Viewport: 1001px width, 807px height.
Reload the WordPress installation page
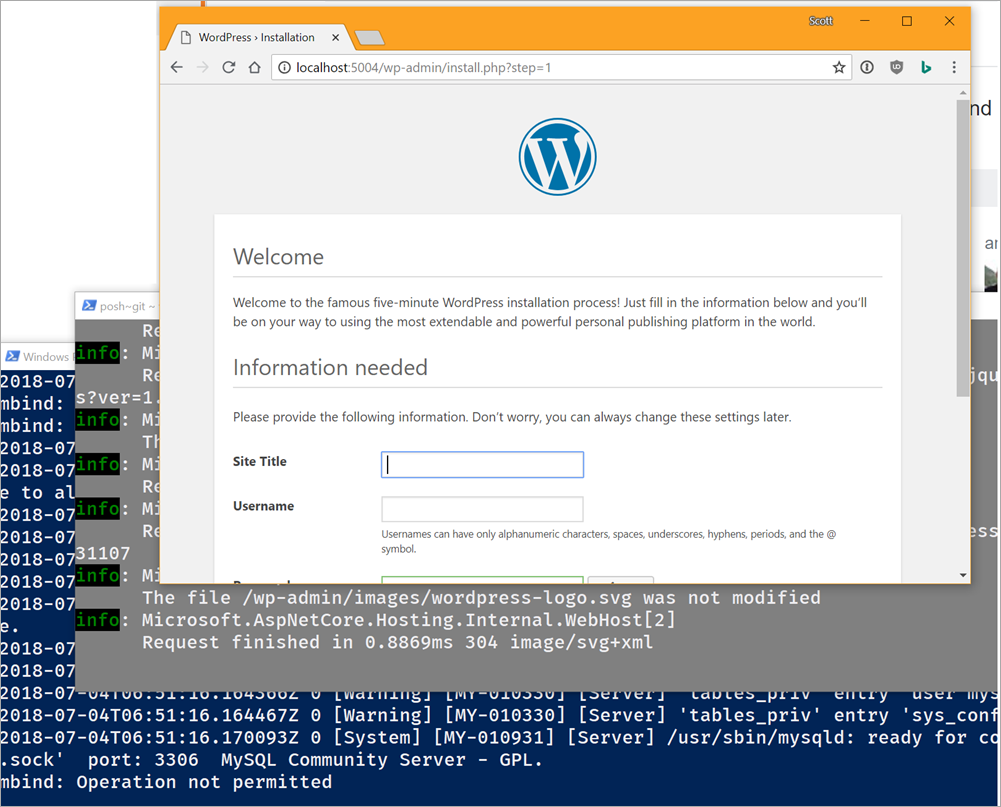pos(229,67)
